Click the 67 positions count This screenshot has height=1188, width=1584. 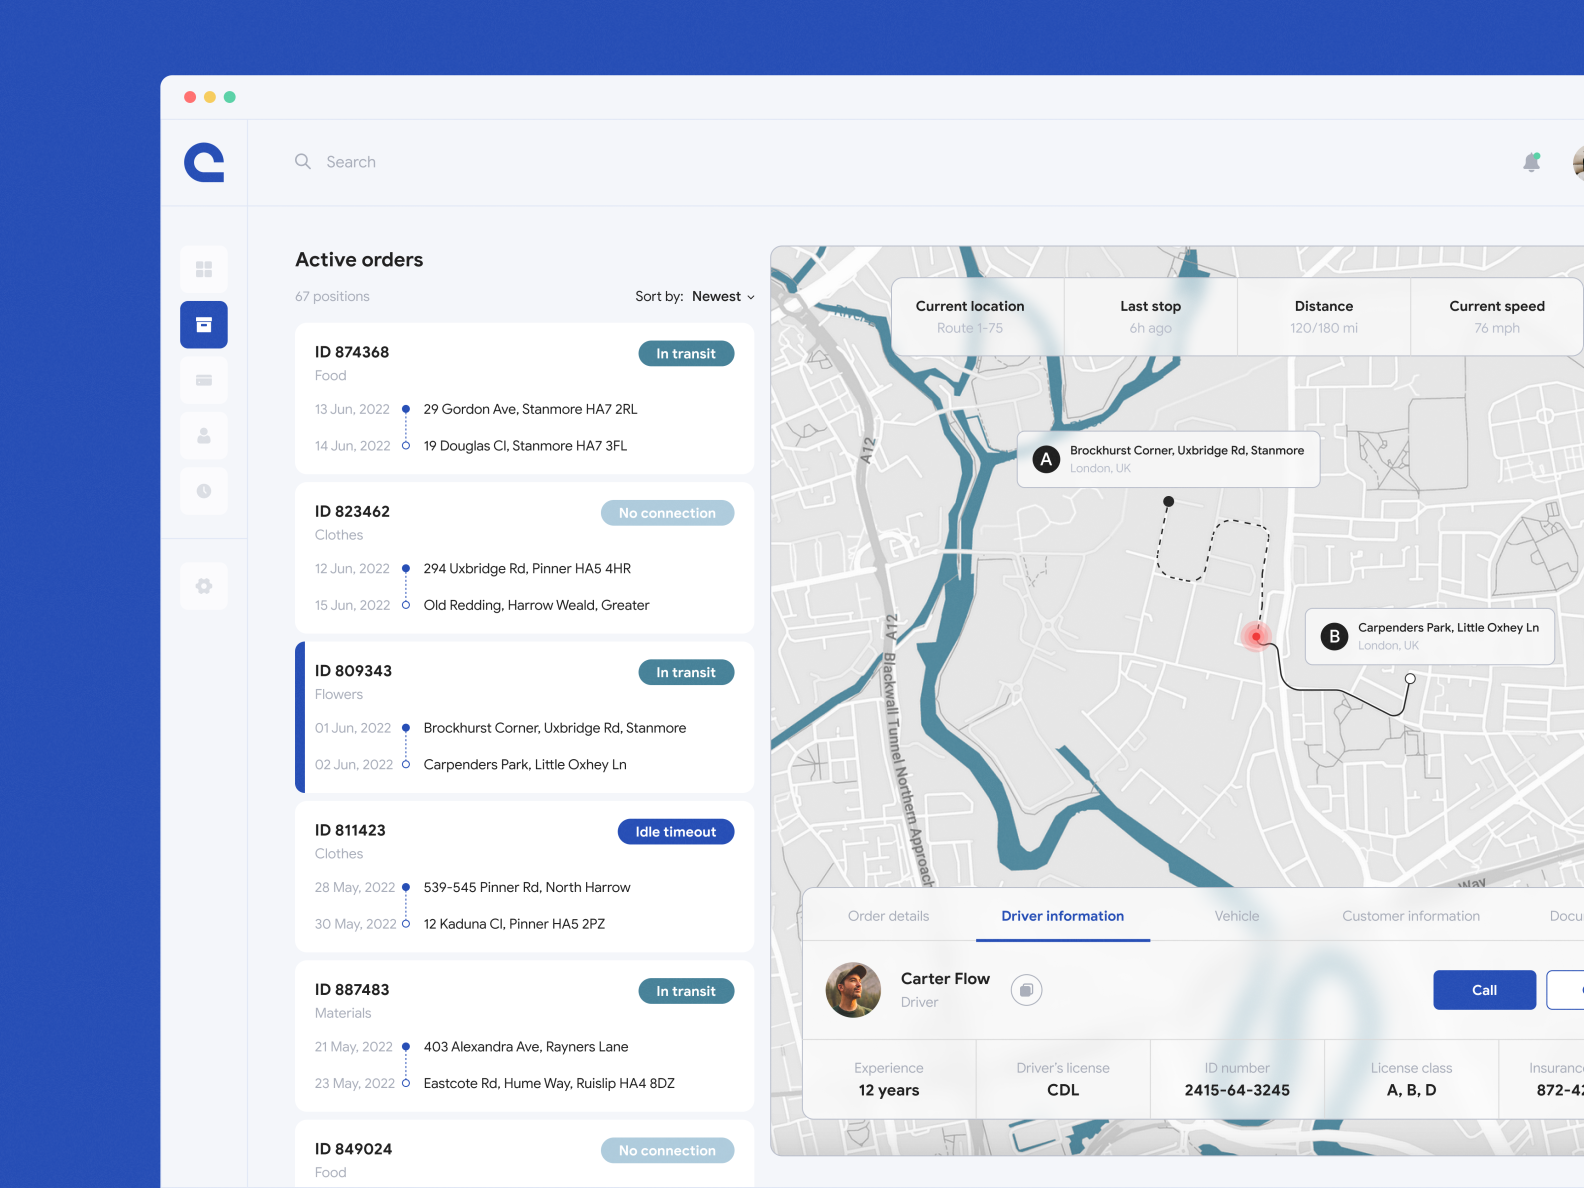point(332,296)
